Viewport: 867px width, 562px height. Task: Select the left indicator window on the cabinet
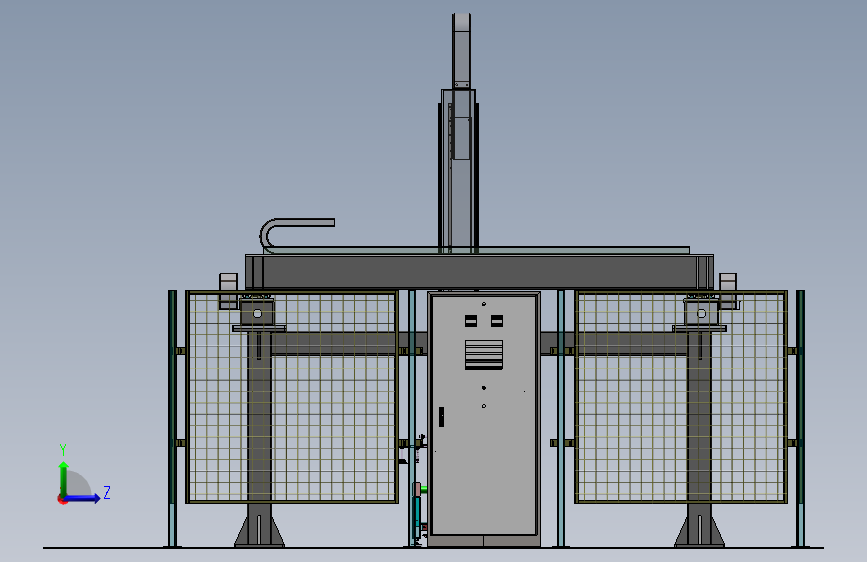click(x=471, y=321)
